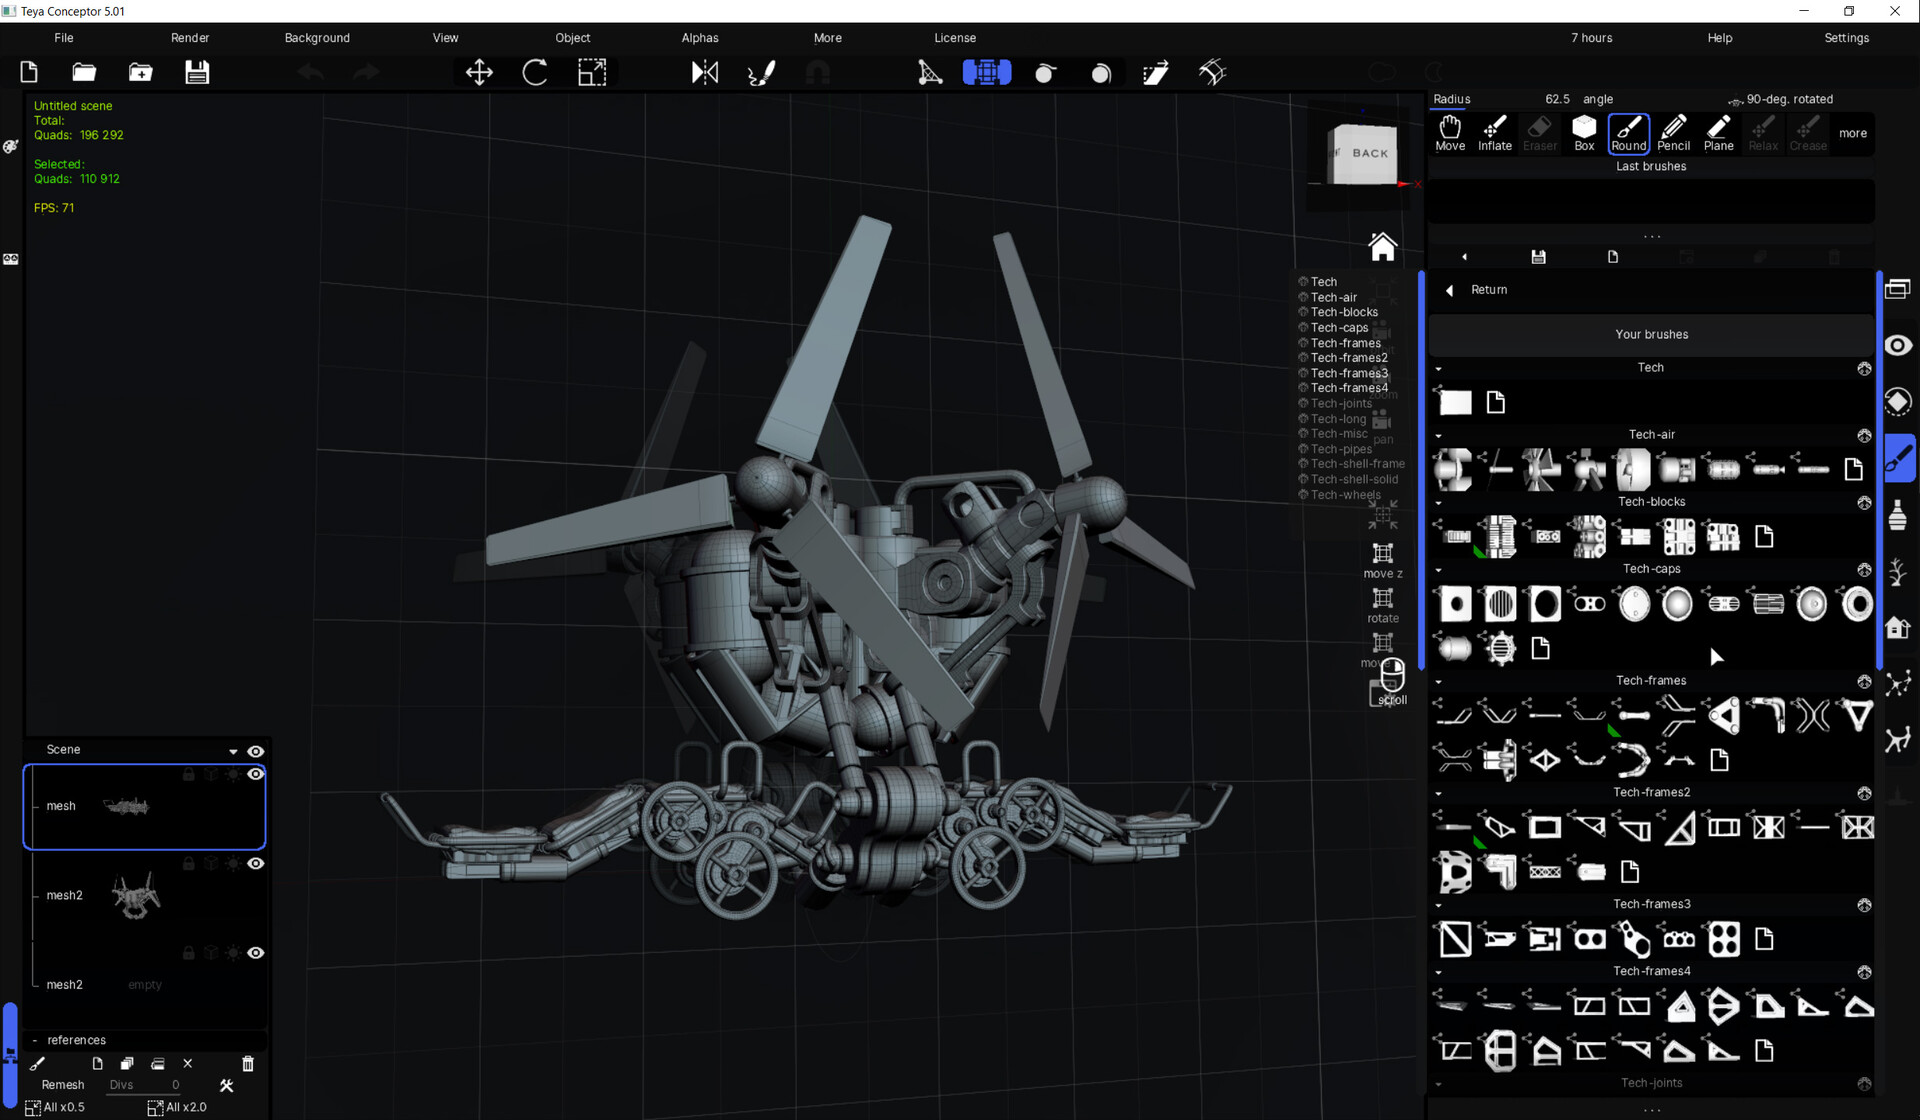Click the Return button
Screen dimensions: 1920x1120
click(x=1487, y=290)
